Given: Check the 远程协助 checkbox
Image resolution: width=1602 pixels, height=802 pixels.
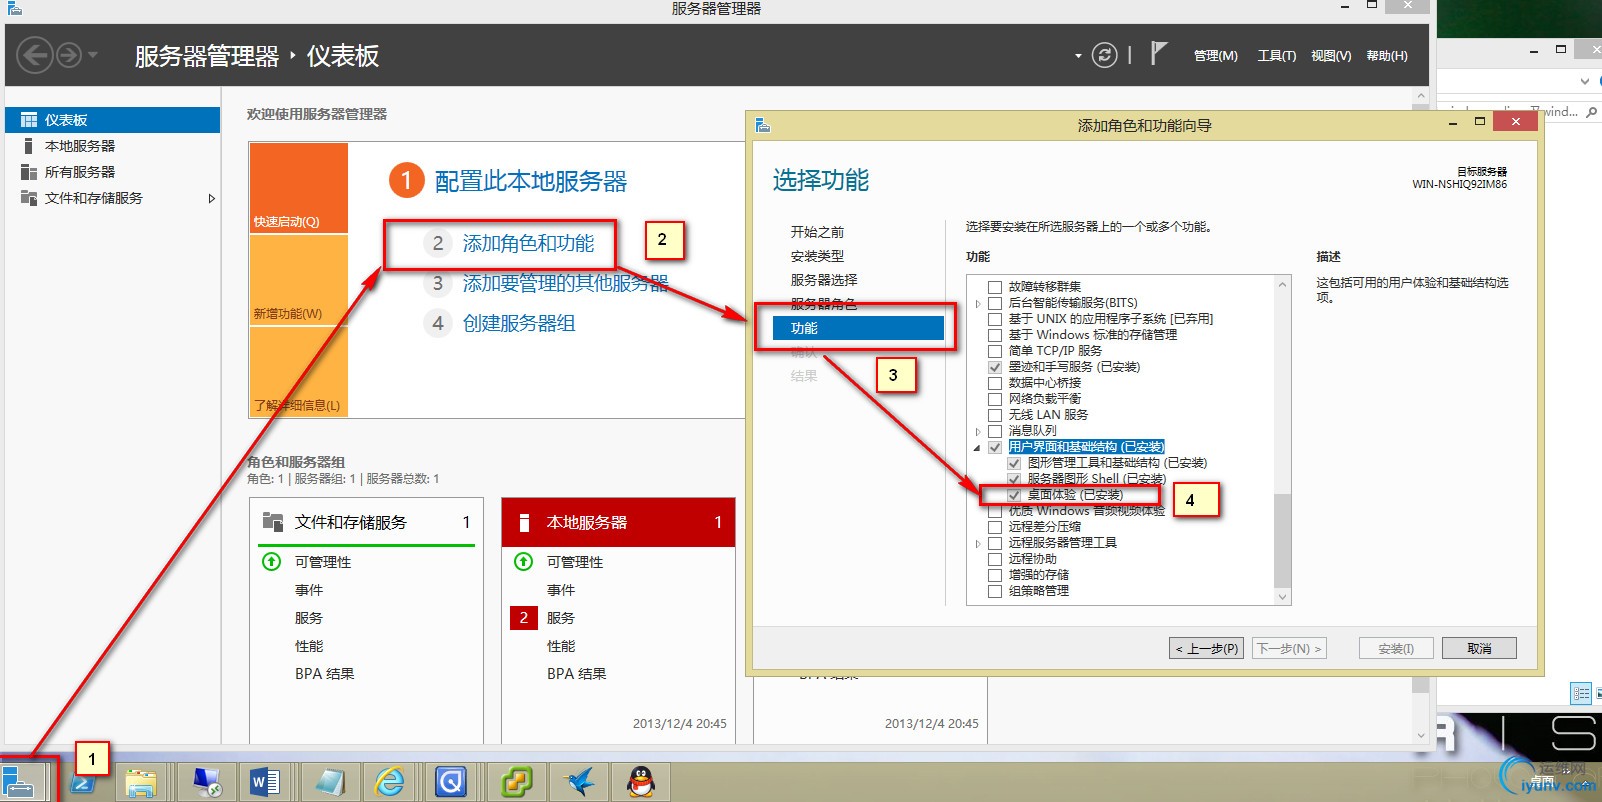Looking at the screenshot, I should coord(995,559).
